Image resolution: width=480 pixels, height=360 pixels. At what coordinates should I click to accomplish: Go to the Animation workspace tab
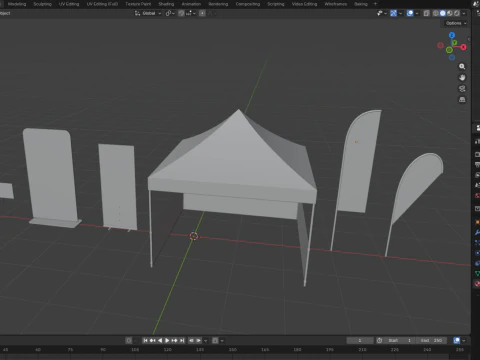click(191, 4)
